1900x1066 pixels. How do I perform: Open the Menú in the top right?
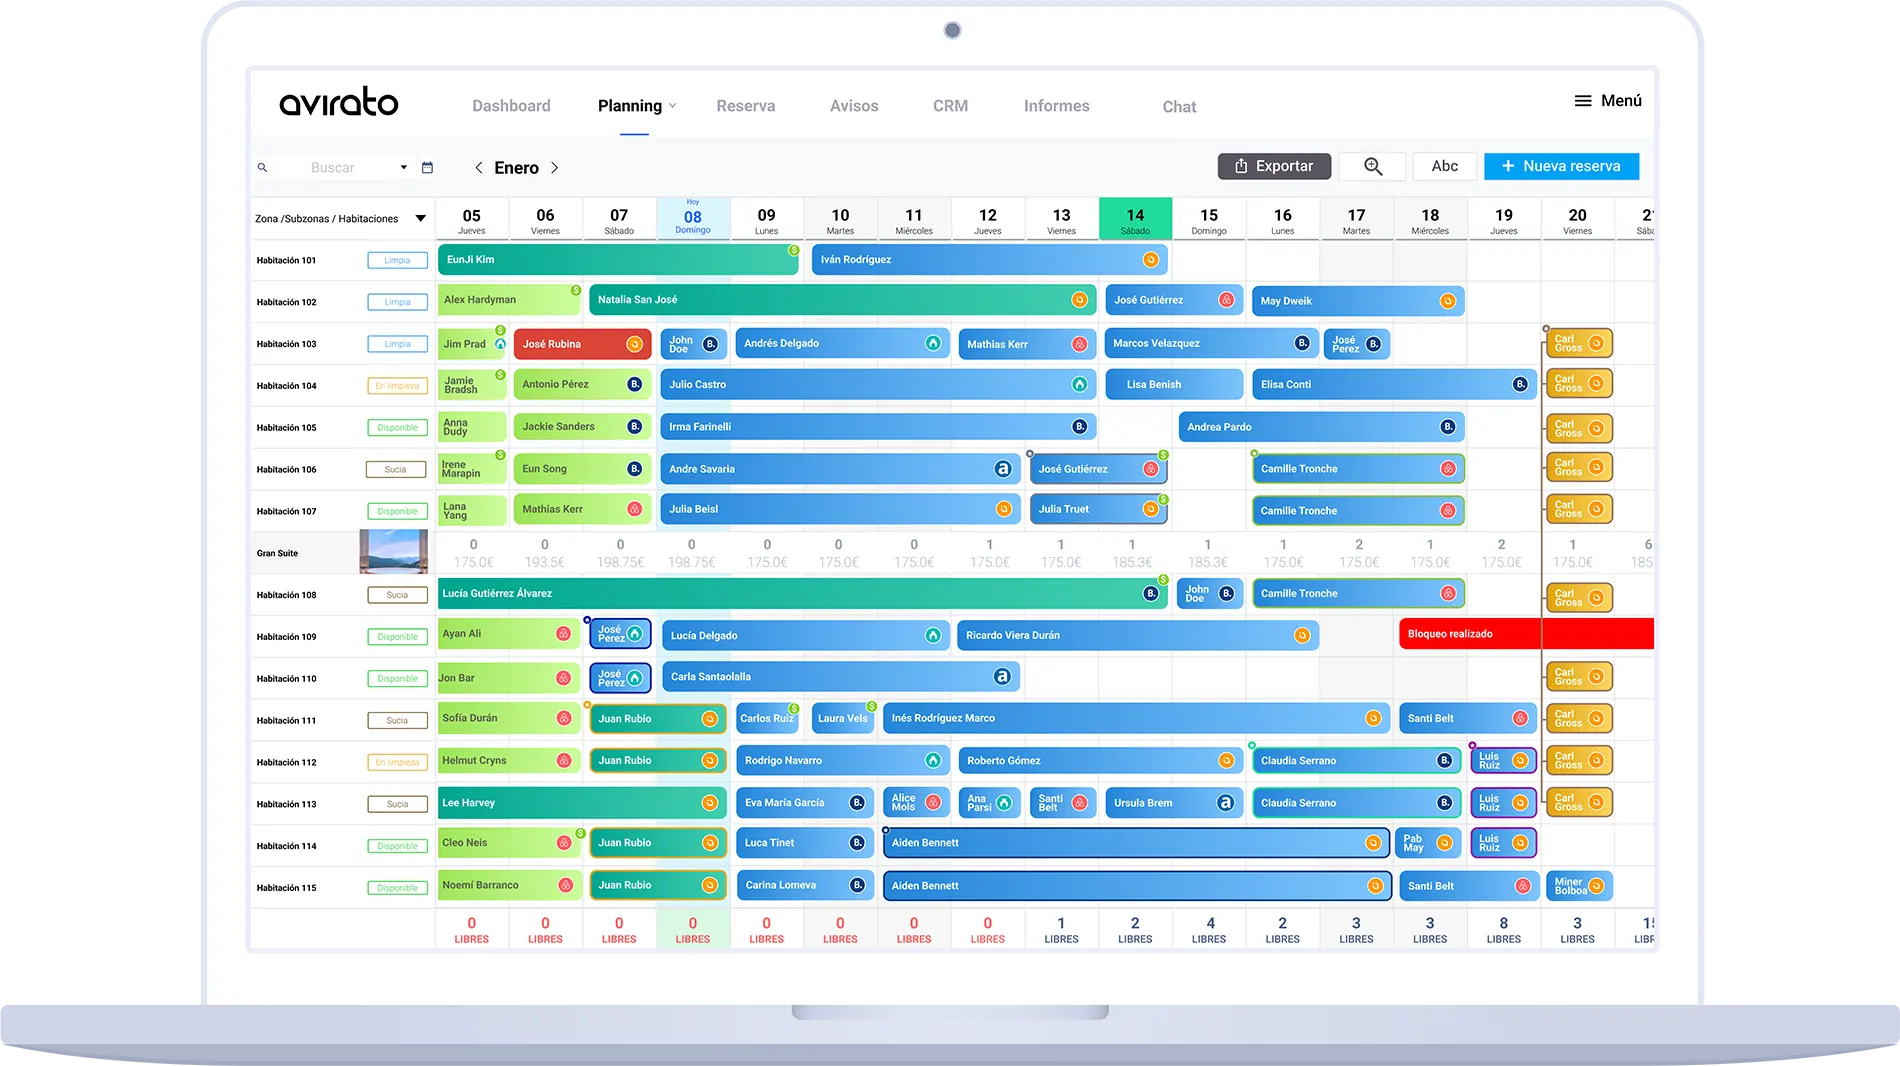click(1606, 100)
